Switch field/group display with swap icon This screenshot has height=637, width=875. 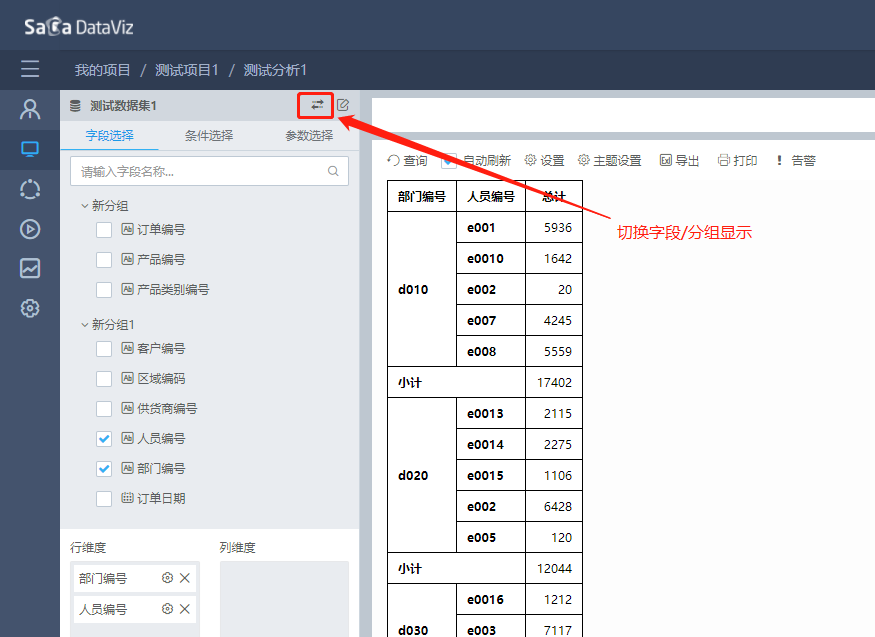tap(317, 105)
